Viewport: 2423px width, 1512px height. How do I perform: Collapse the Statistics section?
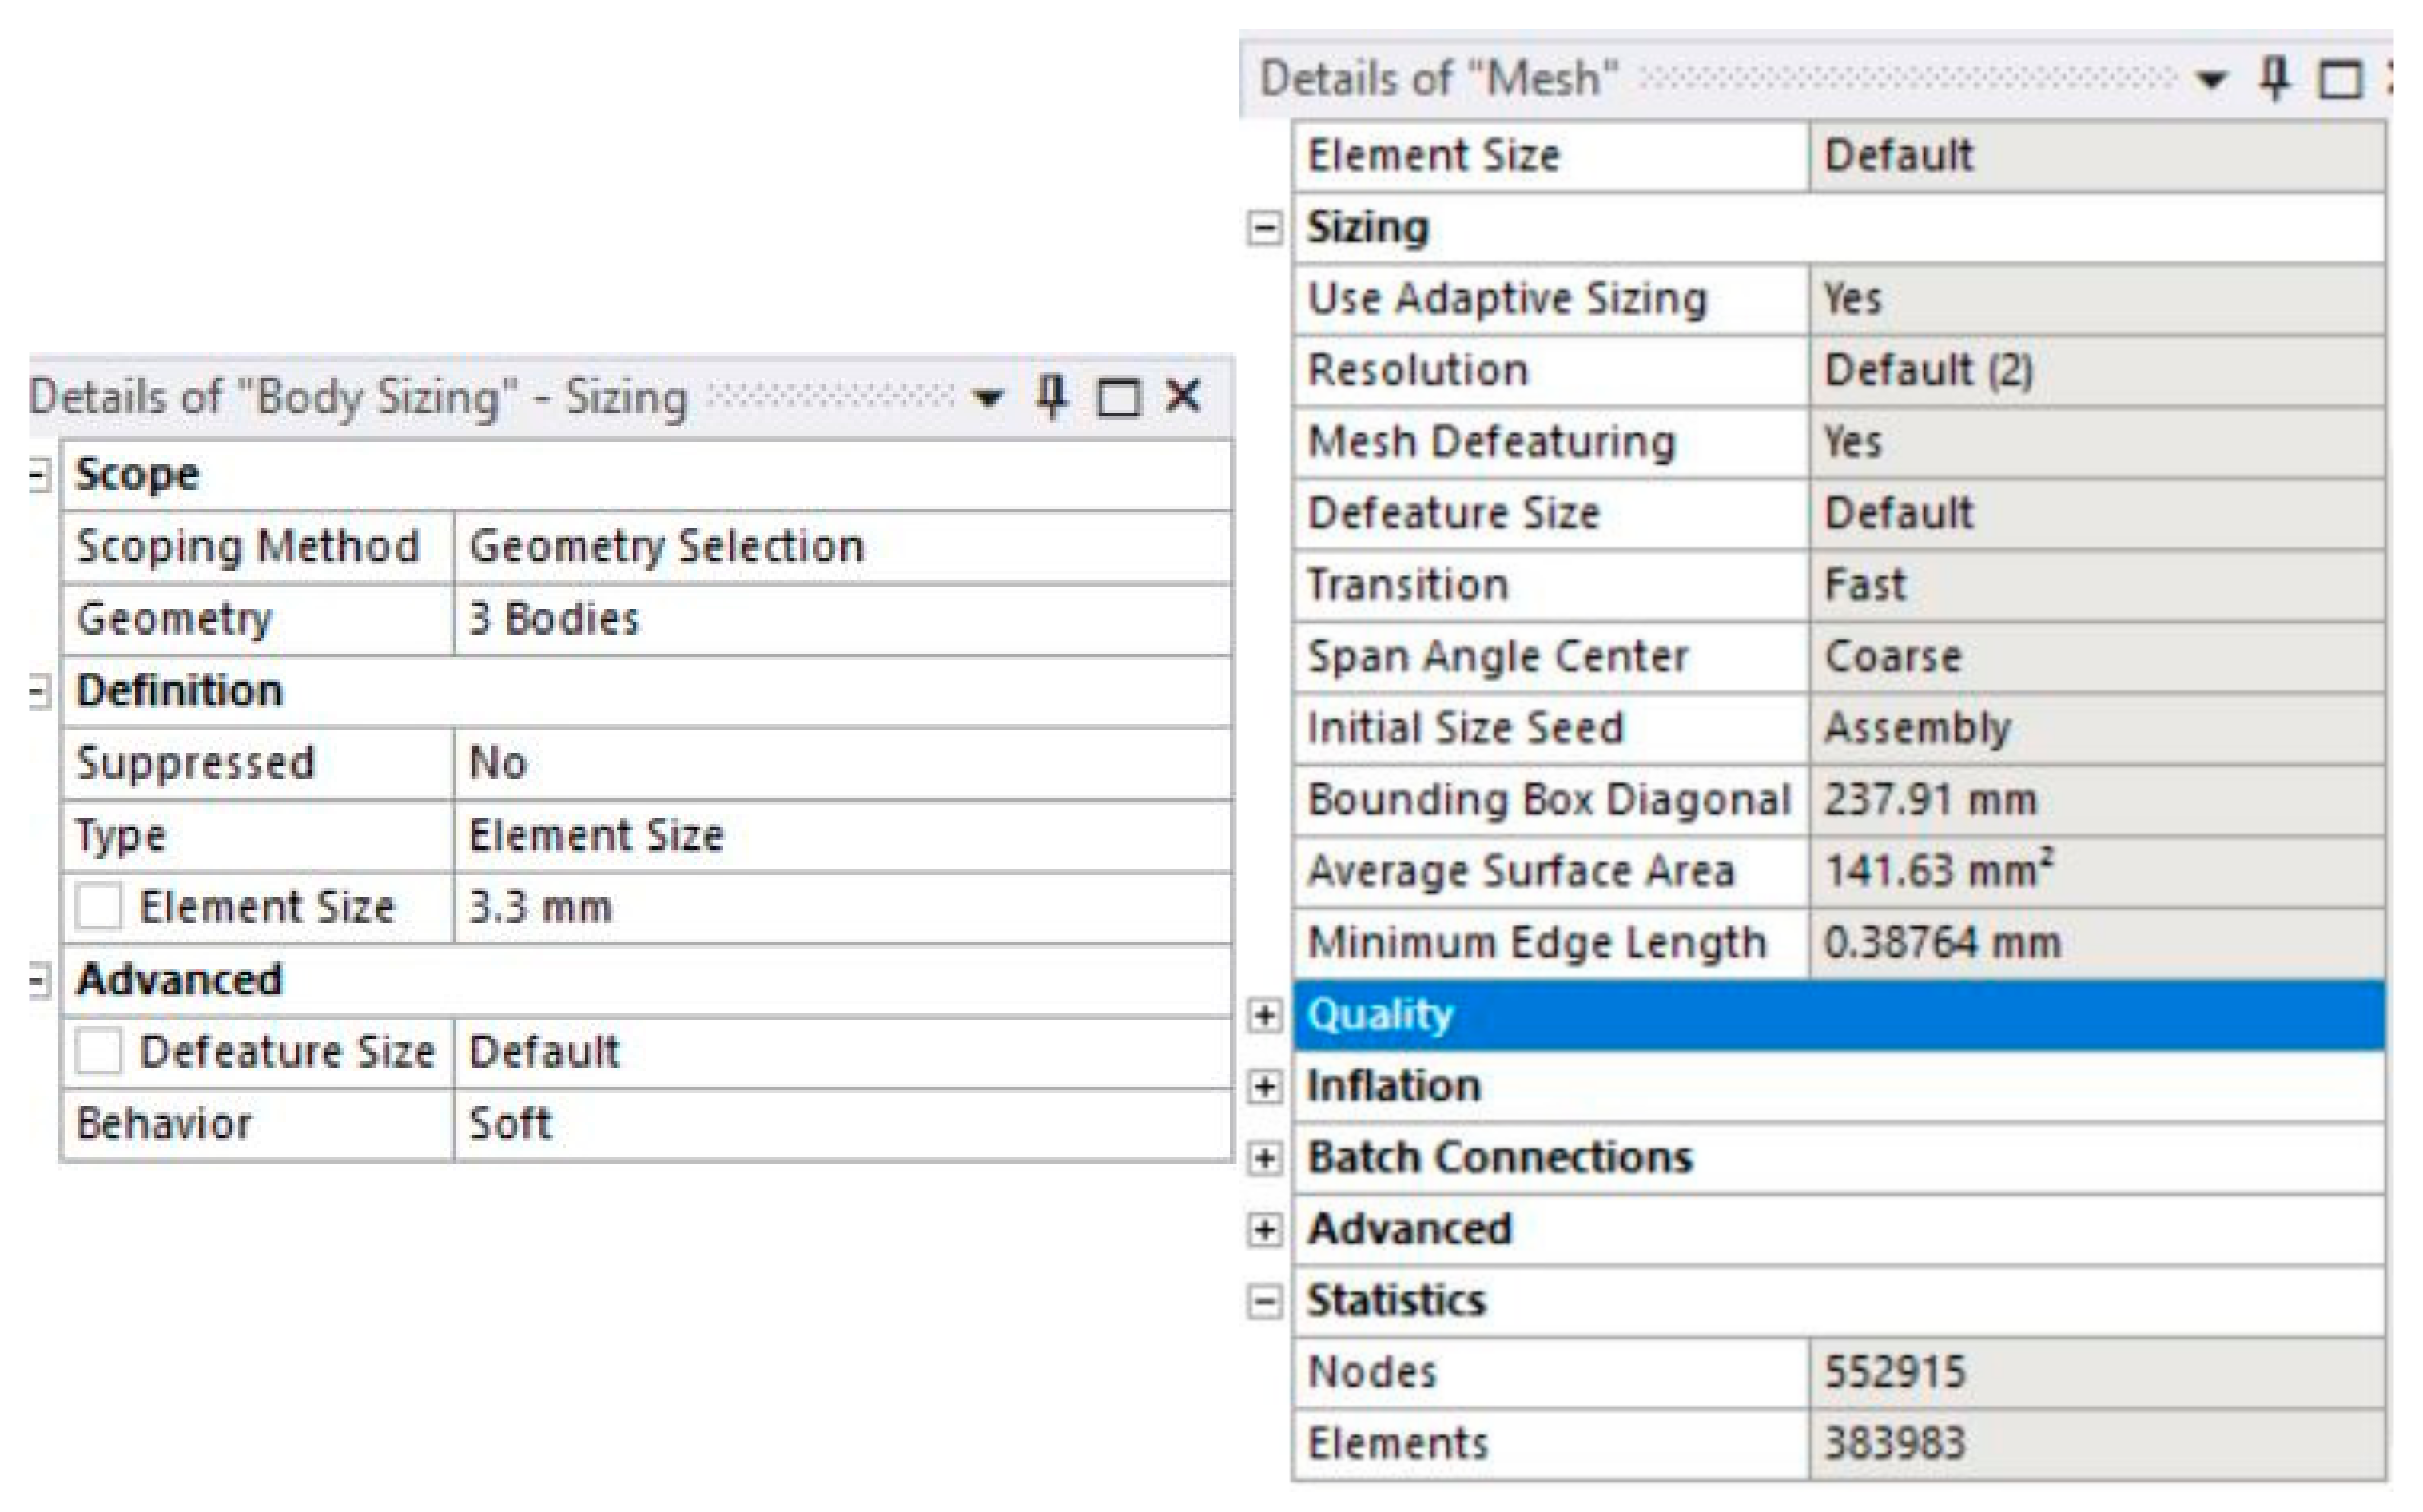coord(1265,1301)
